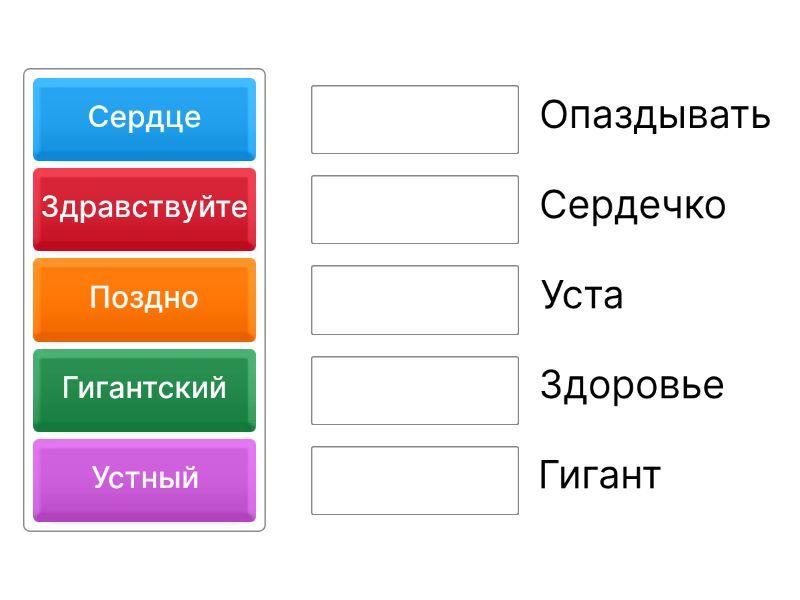Viewport: 800px width, 600px height.
Task: Choose the empty box beside Здоровье
Action: pyautogui.click(x=415, y=390)
